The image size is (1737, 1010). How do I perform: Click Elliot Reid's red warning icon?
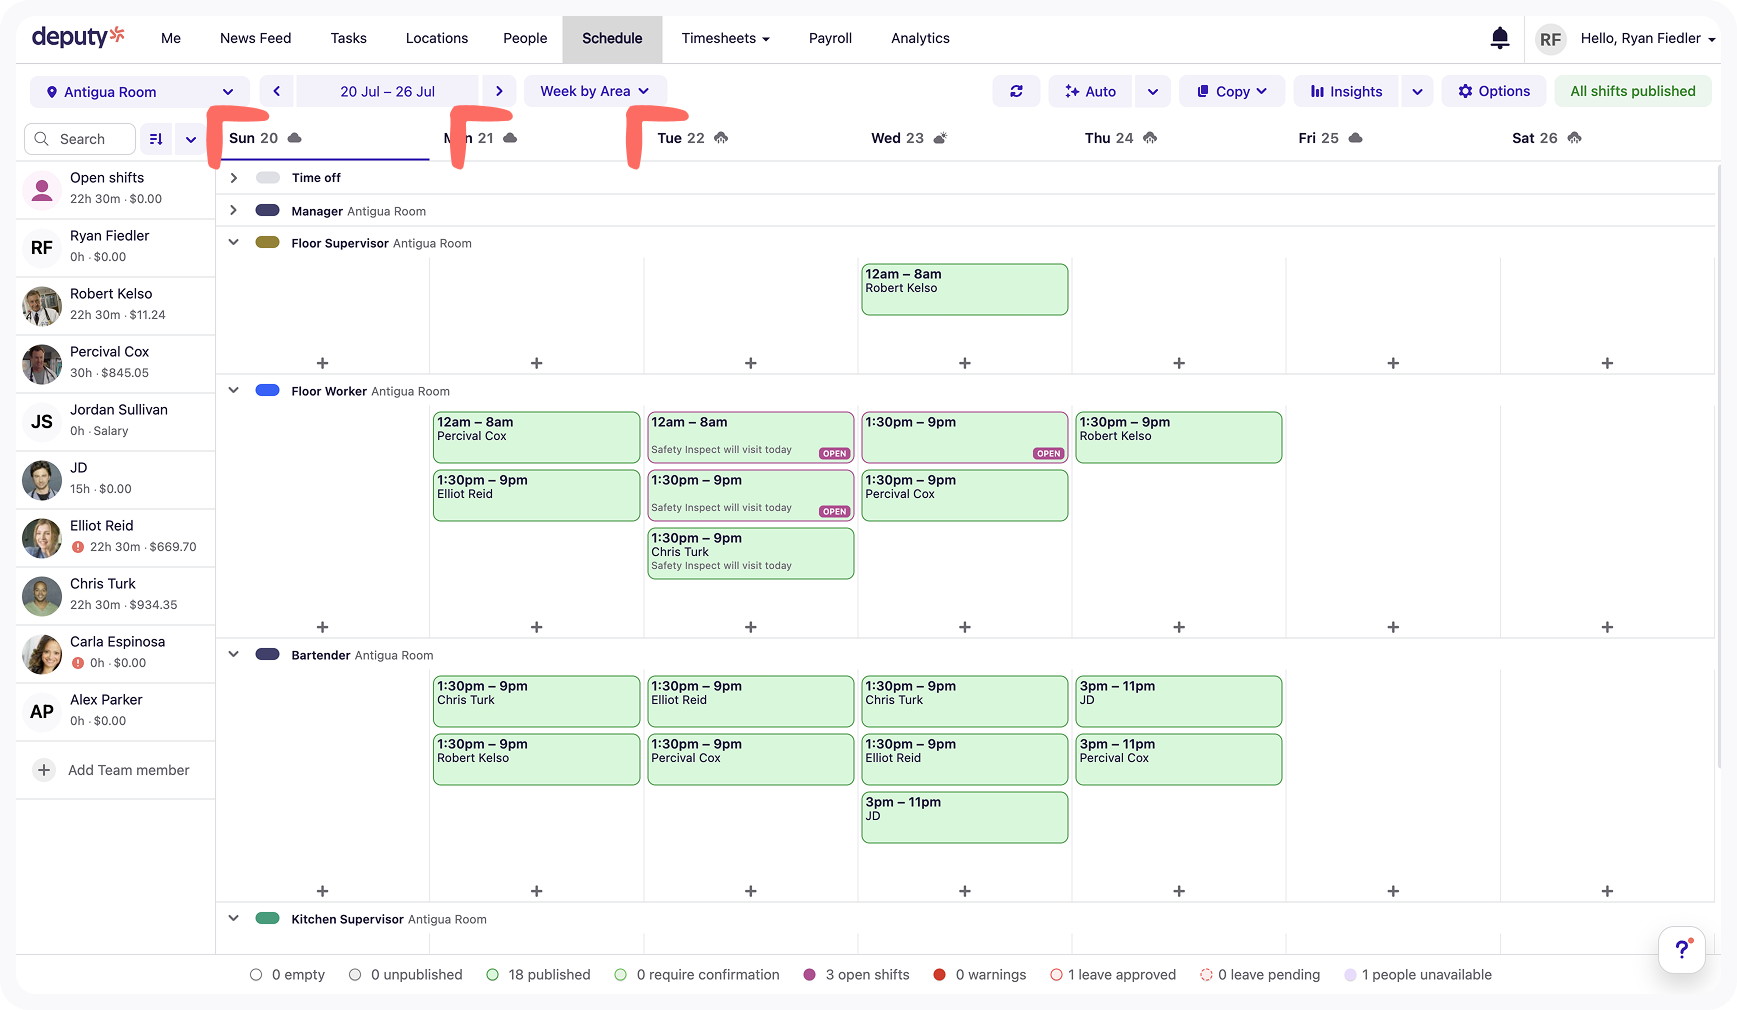pyautogui.click(x=78, y=547)
